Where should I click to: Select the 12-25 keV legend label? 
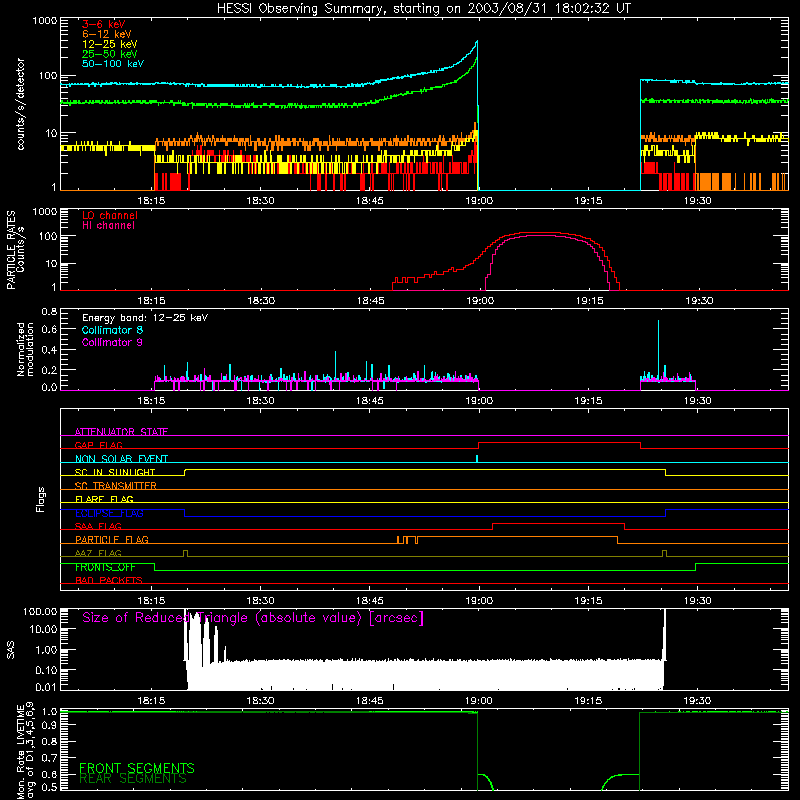click(110, 44)
